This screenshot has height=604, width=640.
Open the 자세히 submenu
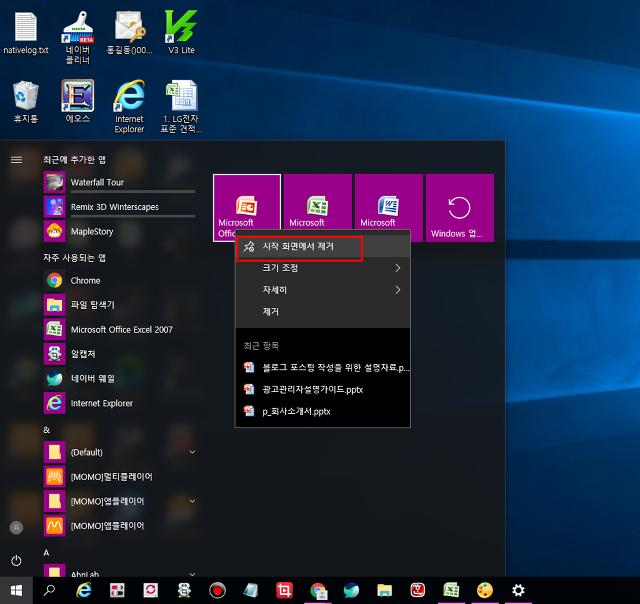[x=323, y=290]
